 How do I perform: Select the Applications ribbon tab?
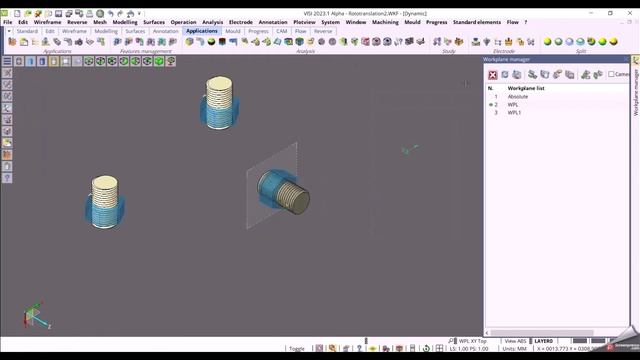tap(202, 31)
